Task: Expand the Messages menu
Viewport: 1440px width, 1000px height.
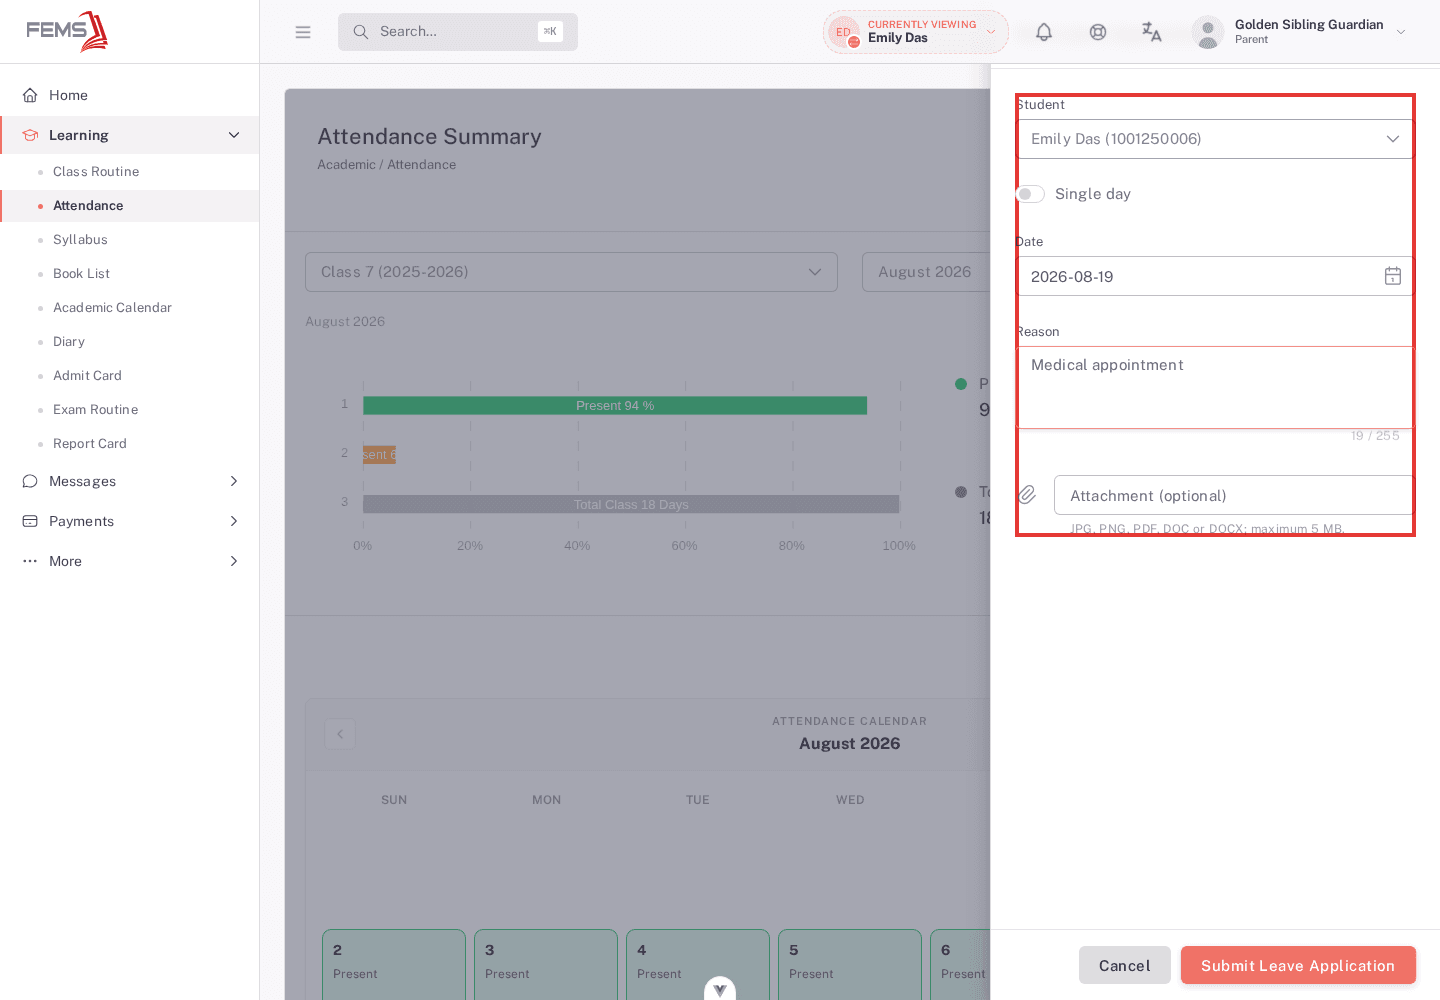Action: (234, 481)
